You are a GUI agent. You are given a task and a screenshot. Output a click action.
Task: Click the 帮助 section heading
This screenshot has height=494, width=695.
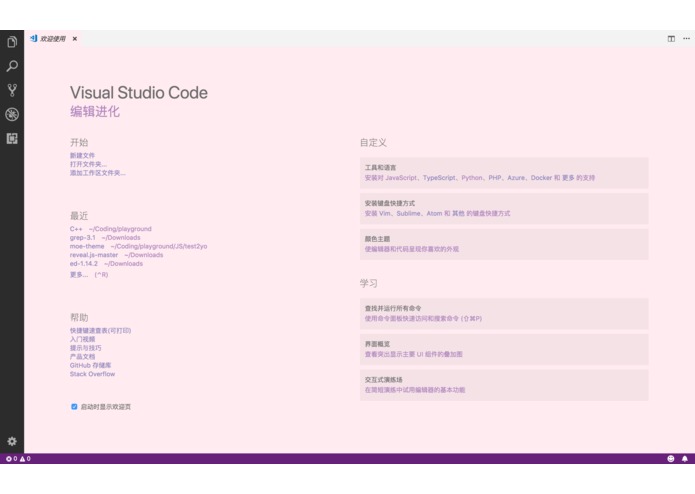click(79, 317)
